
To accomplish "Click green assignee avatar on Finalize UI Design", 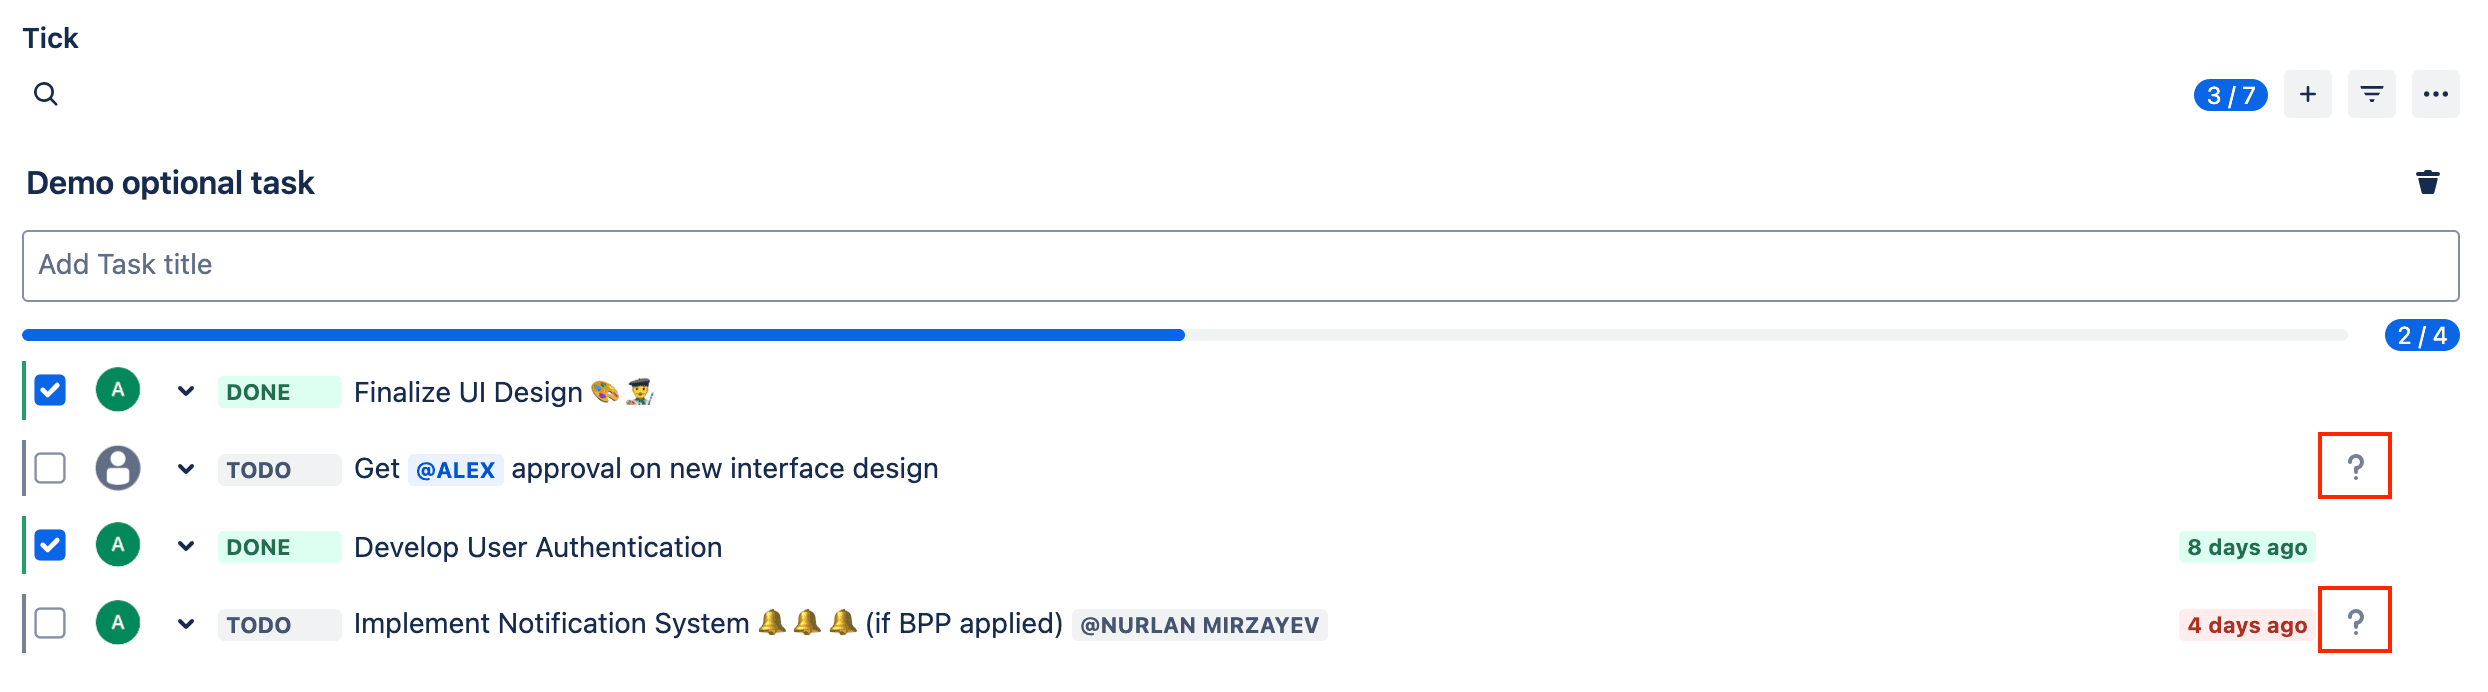I will (118, 390).
